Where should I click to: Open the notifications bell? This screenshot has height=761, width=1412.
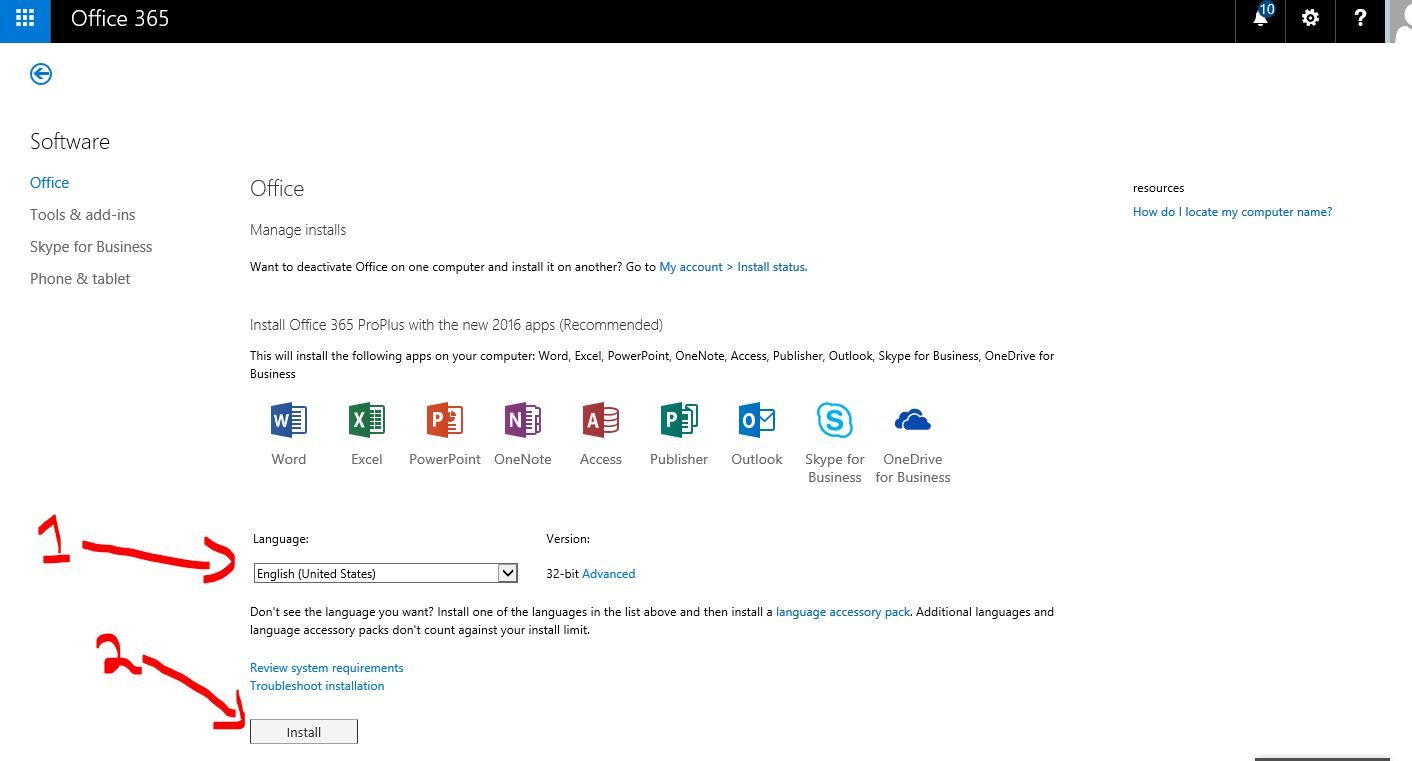[x=1261, y=18]
